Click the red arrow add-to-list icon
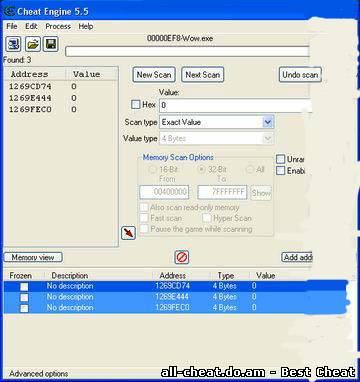Screen dimensions: 360x382 coord(128,233)
